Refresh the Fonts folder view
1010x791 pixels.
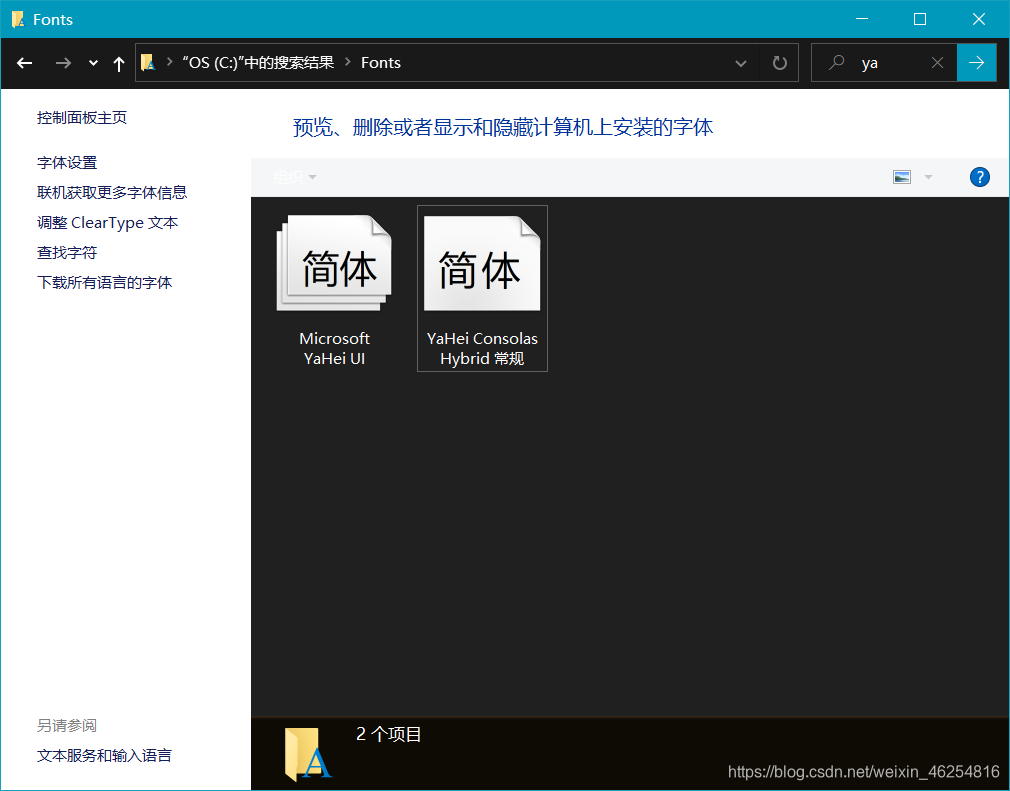(779, 63)
